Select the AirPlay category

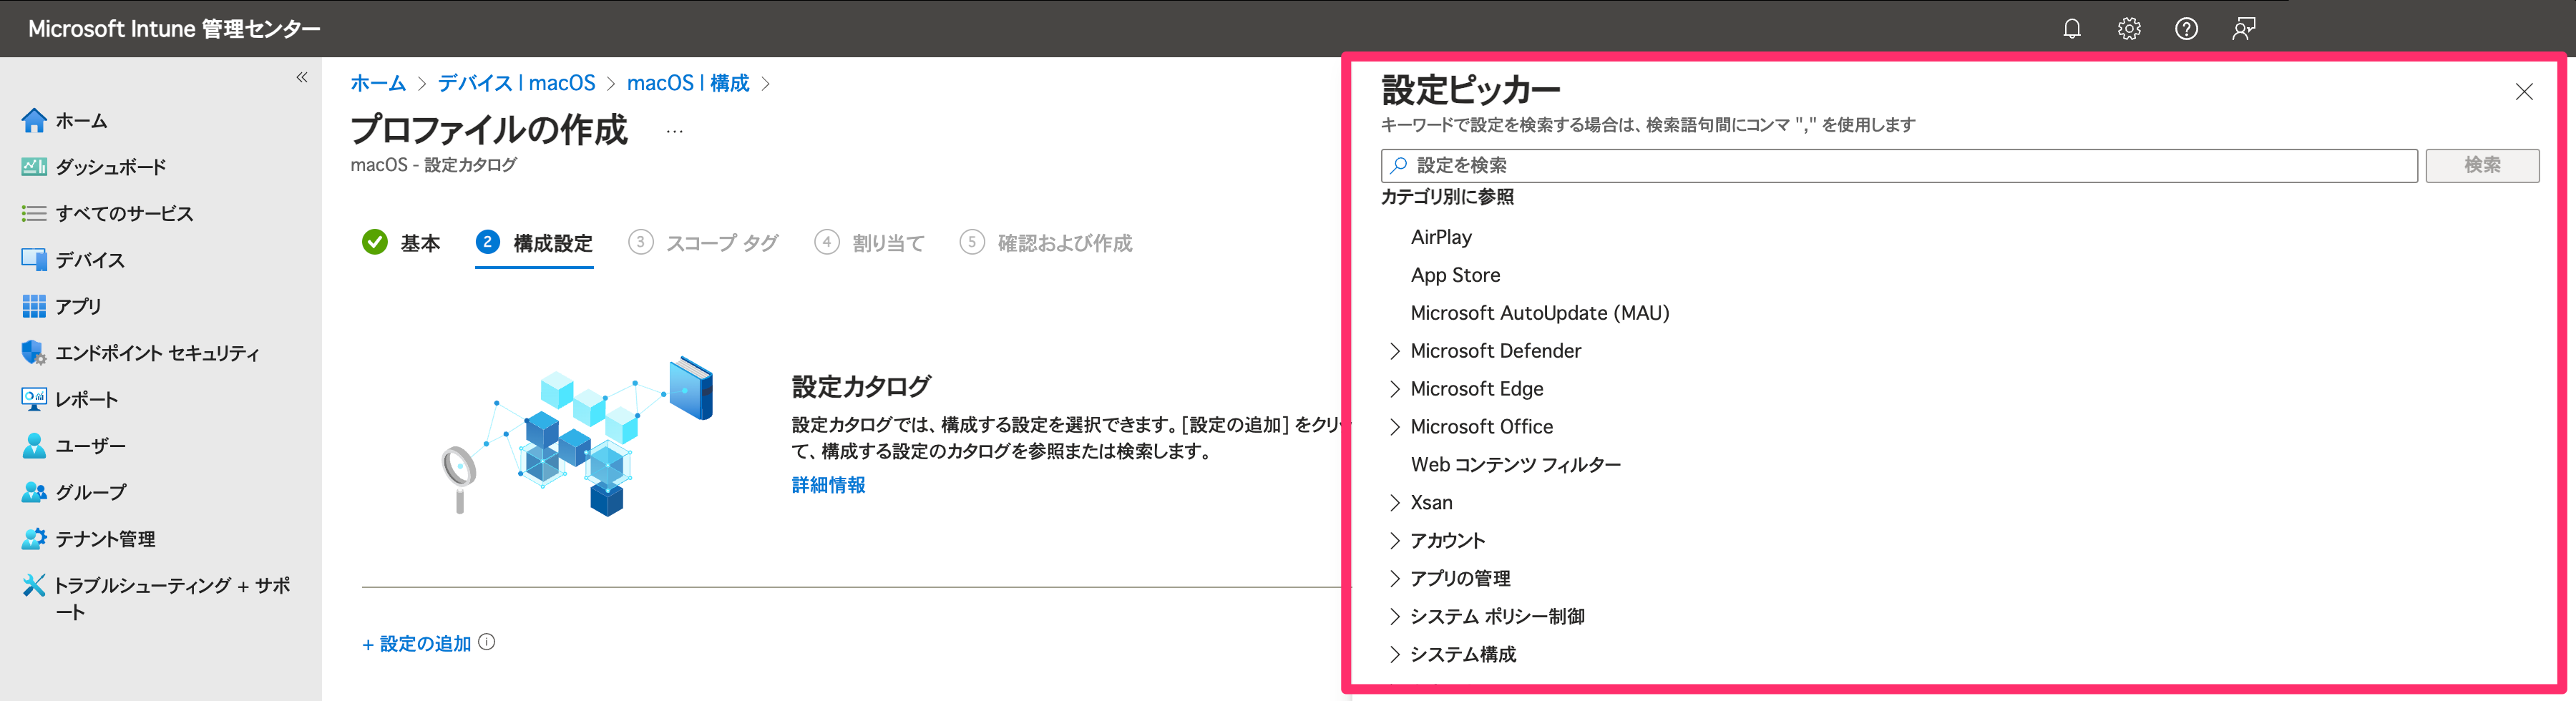1441,237
